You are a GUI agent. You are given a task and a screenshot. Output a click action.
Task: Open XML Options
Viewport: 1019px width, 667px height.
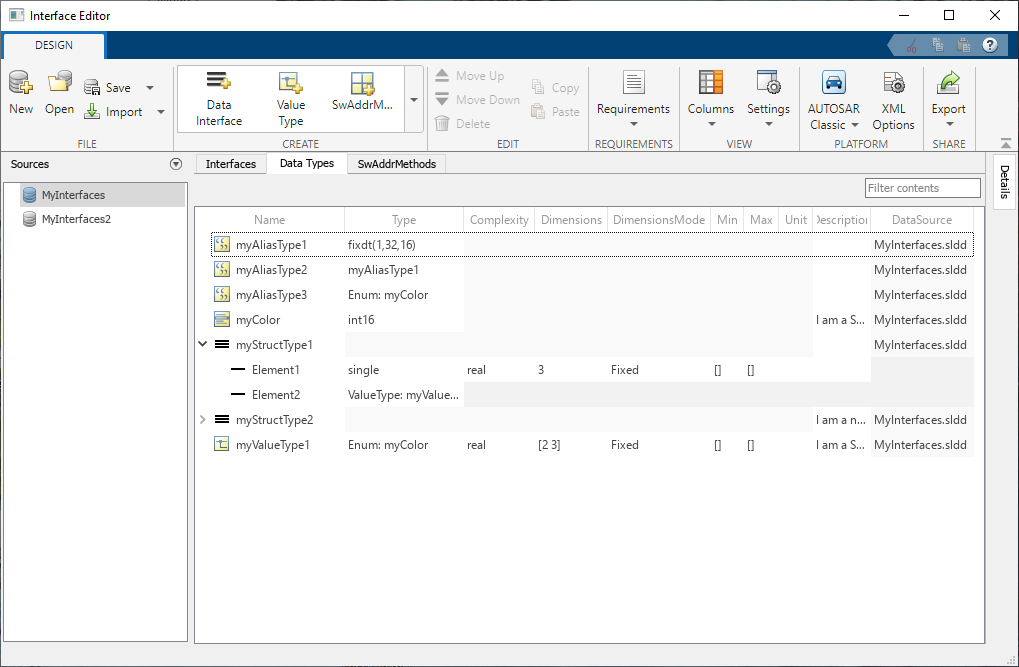point(893,97)
